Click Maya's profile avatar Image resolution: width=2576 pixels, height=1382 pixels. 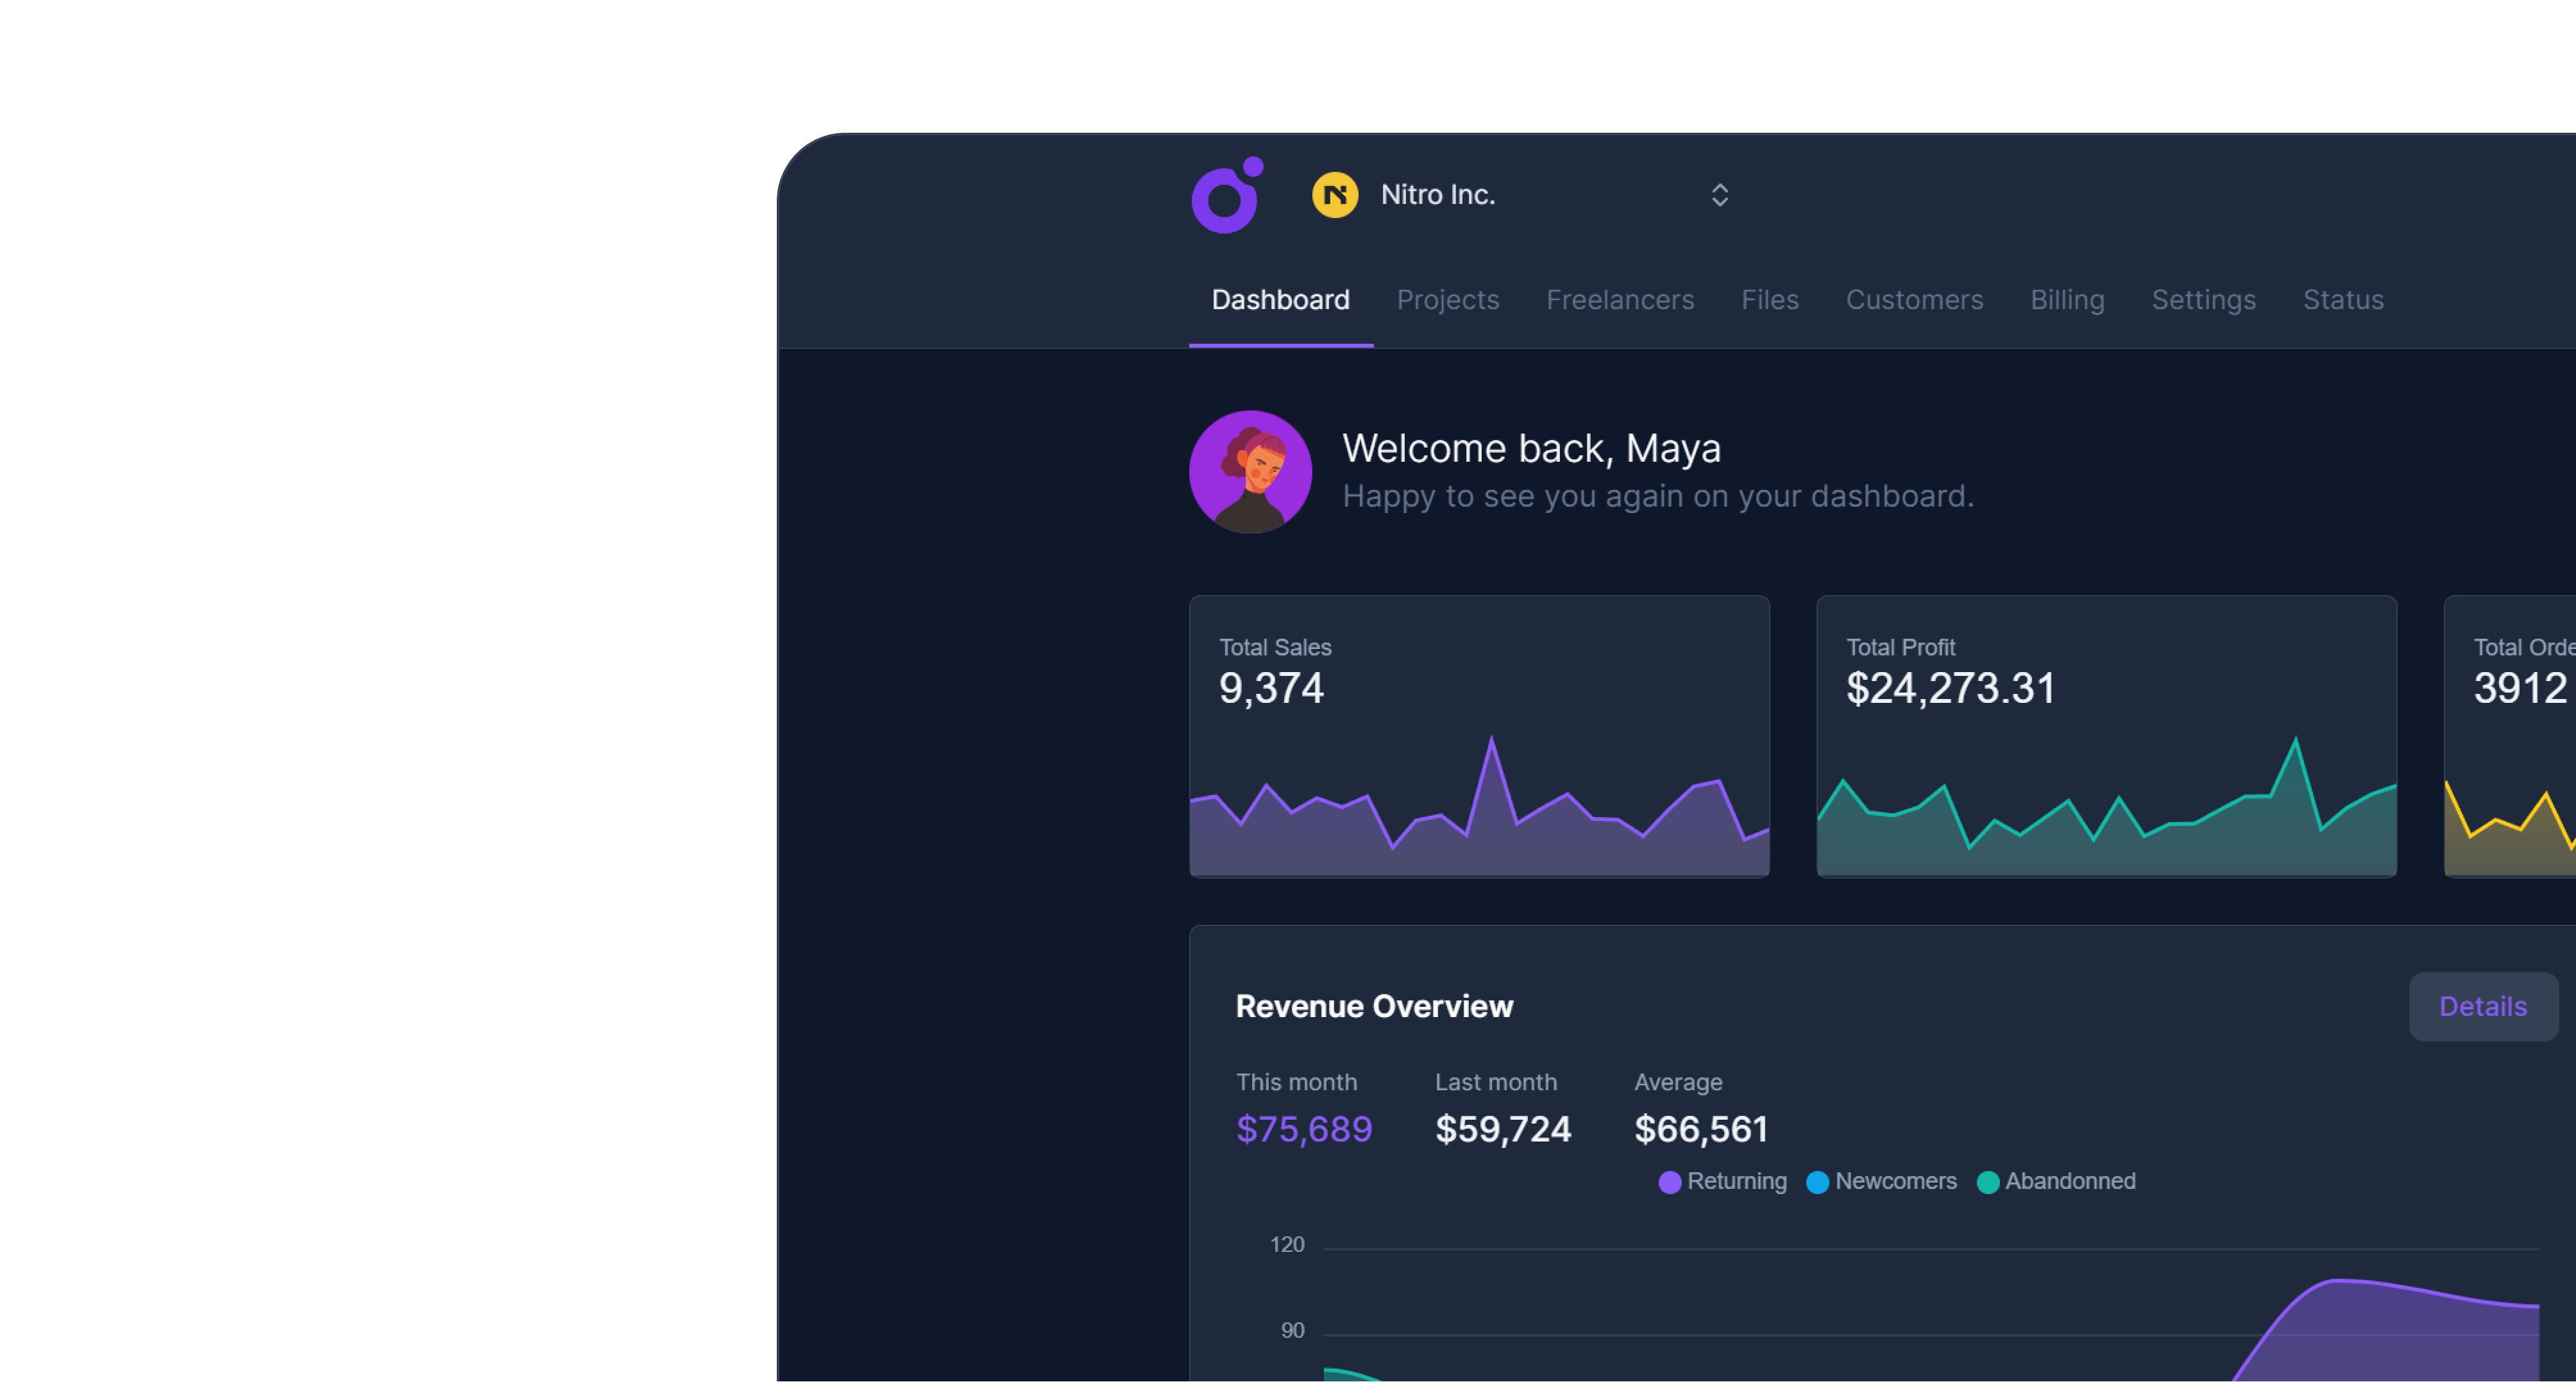(x=1249, y=471)
